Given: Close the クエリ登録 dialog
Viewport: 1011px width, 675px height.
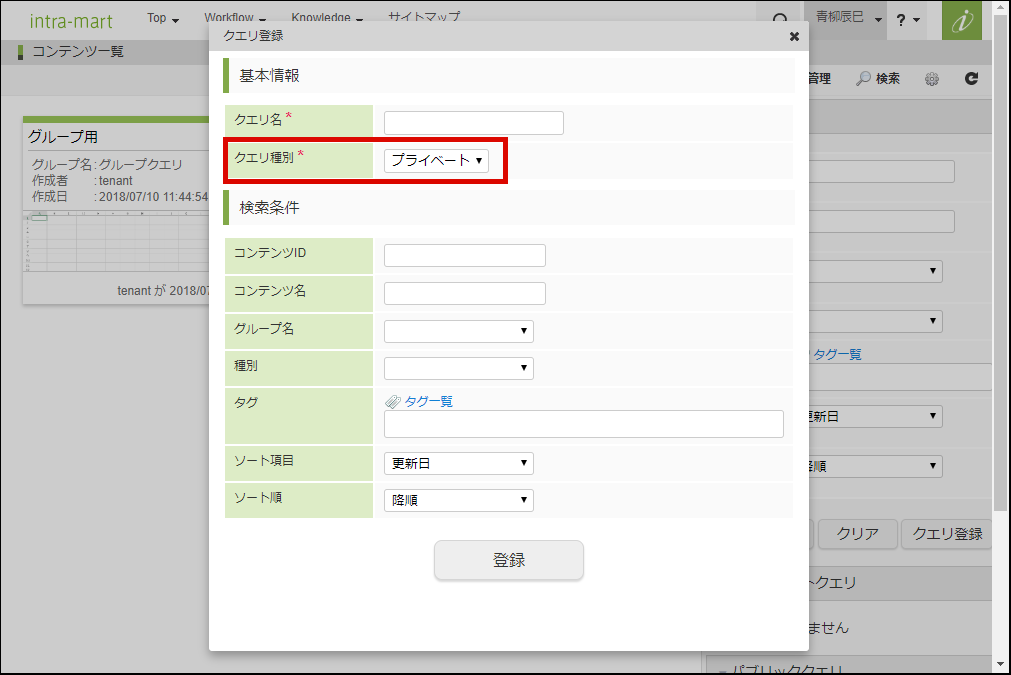Looking at the screenshot, I should [794, 36].
